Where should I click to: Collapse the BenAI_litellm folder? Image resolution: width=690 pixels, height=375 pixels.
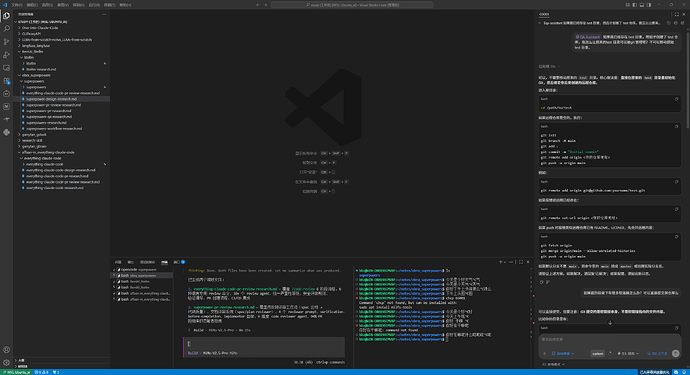[x=32, y=51]
